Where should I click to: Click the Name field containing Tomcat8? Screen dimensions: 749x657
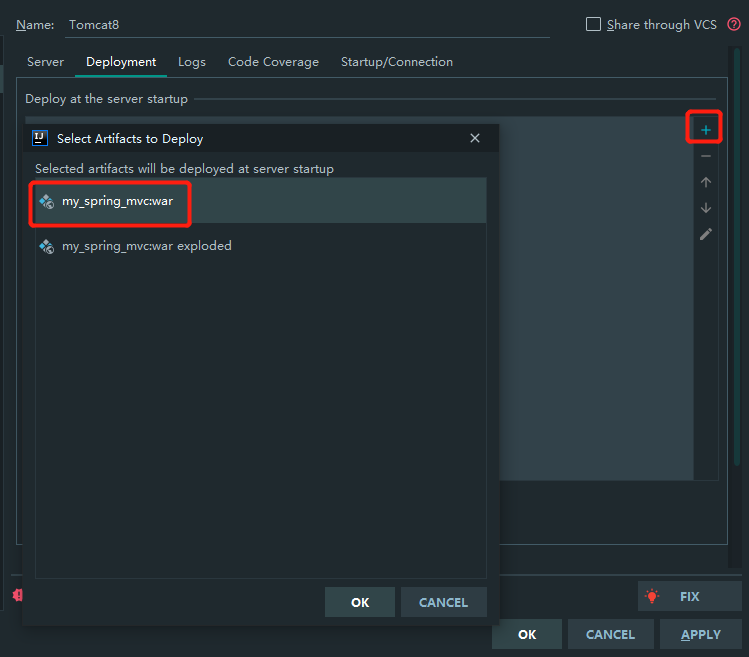click(307, 25)
